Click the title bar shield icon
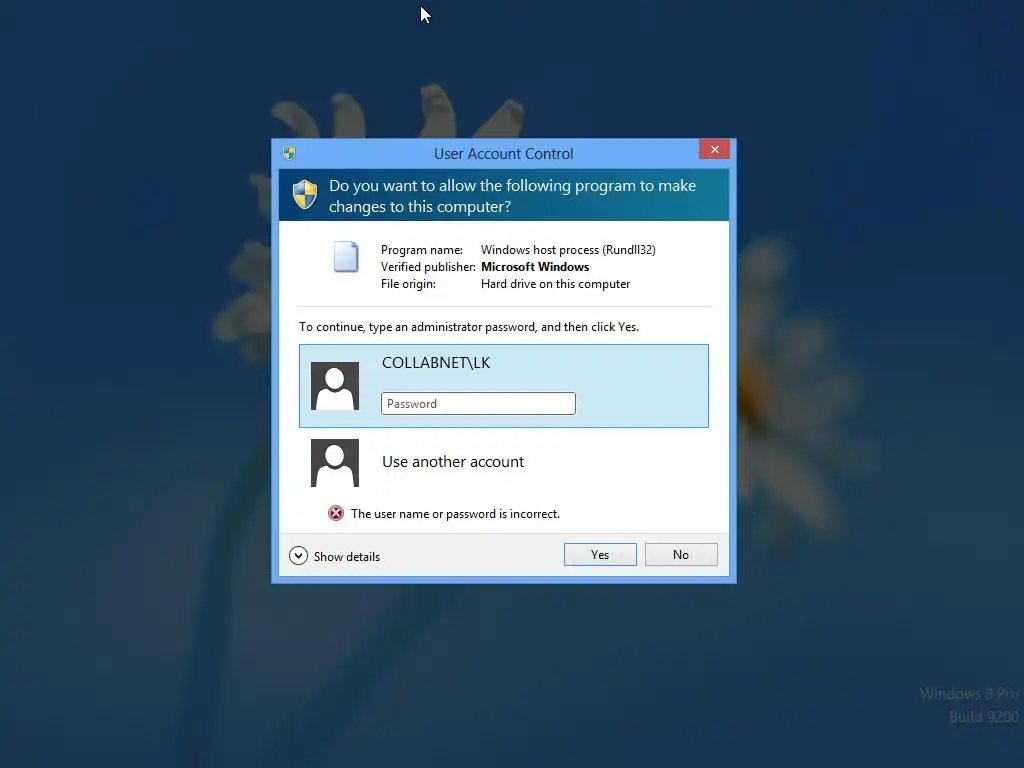The image size is (1024, 768). click(x=289, y=153)
